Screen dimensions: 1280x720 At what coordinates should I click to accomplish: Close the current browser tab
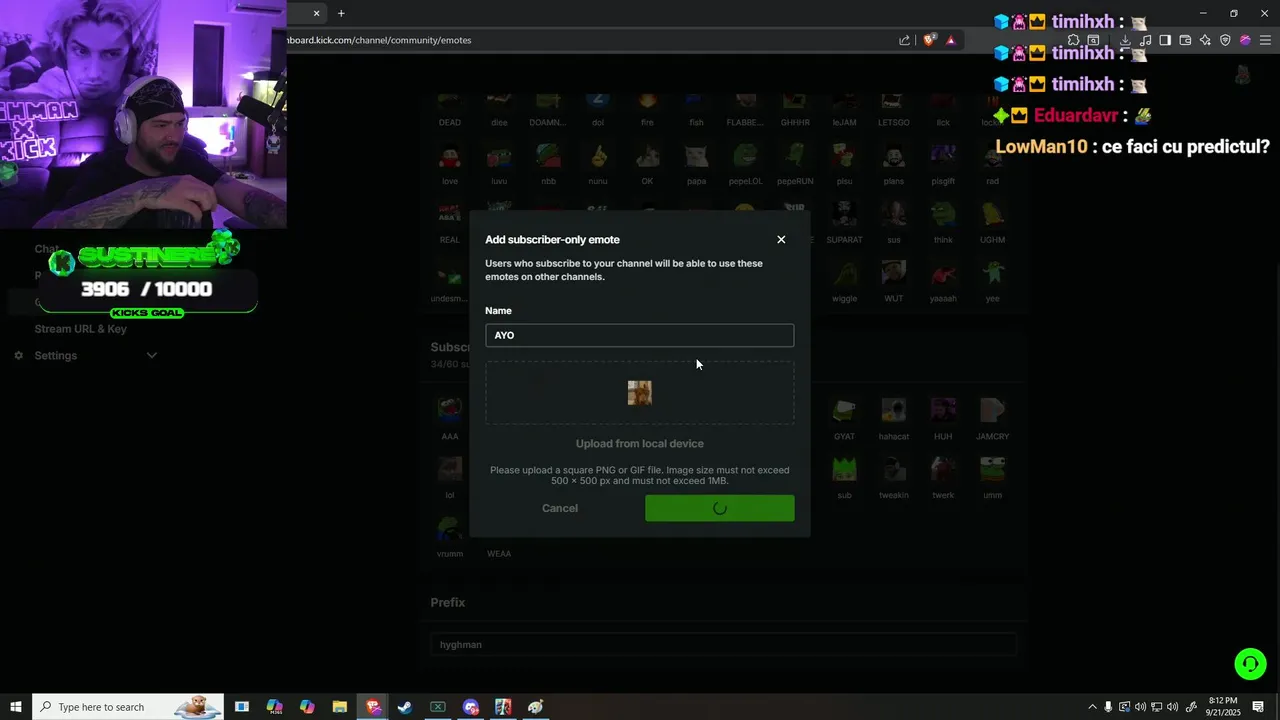coord(317,13)
